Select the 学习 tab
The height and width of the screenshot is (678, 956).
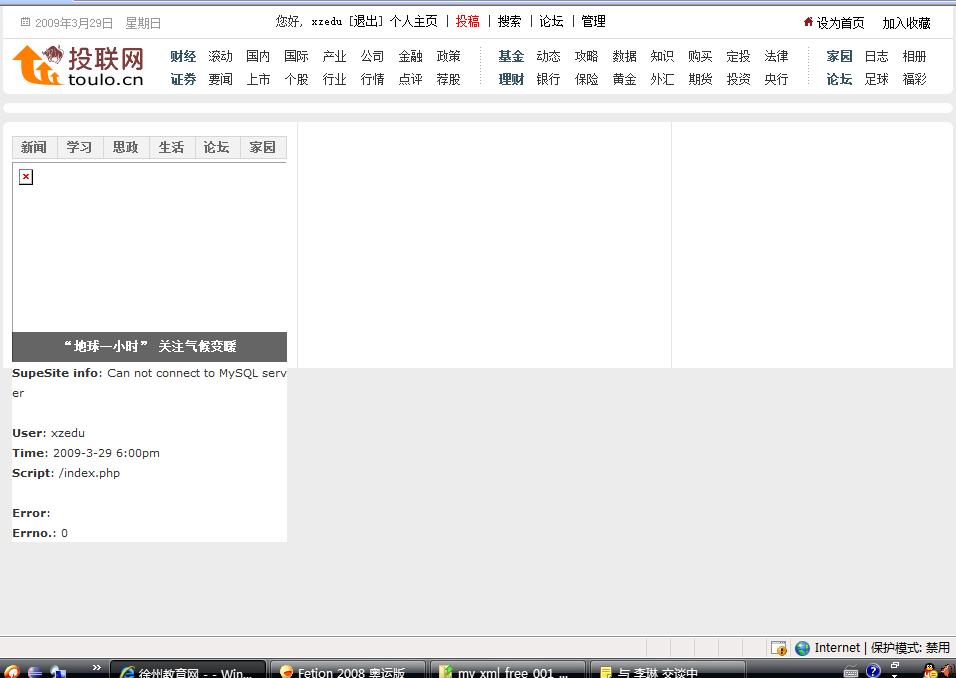click(x=80, y=148)
